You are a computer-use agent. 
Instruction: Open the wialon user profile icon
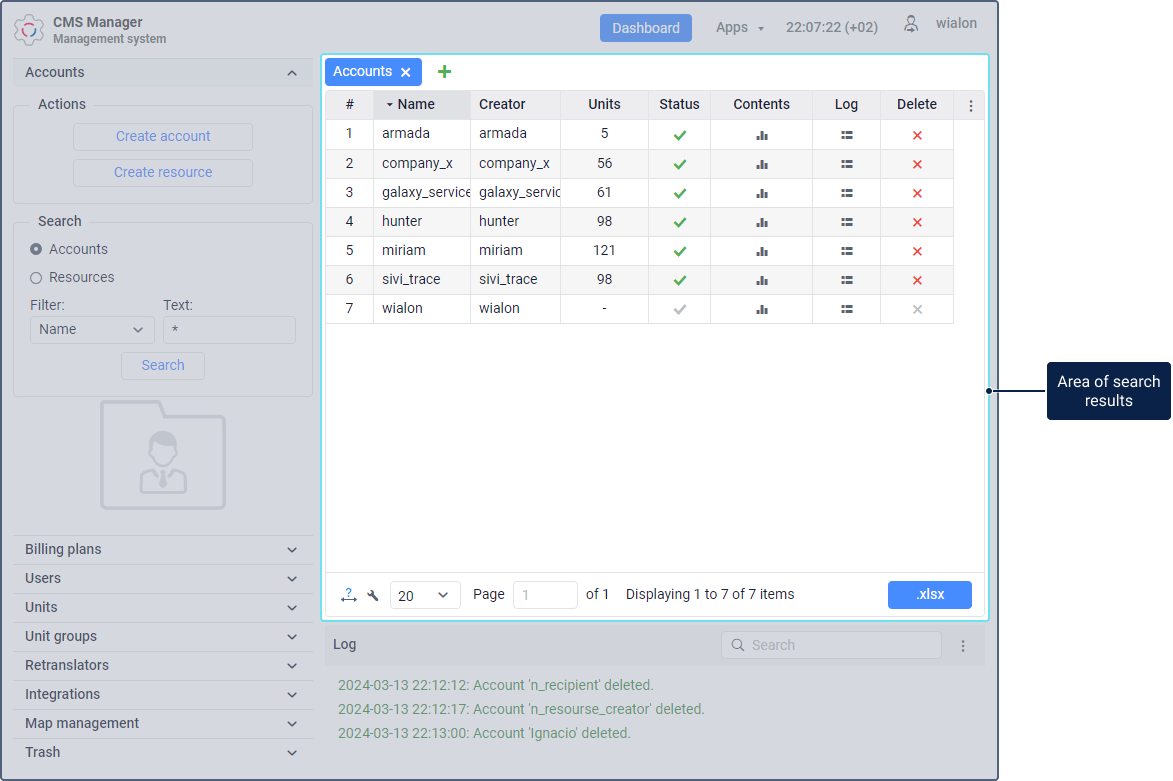[x=910, y=25]
